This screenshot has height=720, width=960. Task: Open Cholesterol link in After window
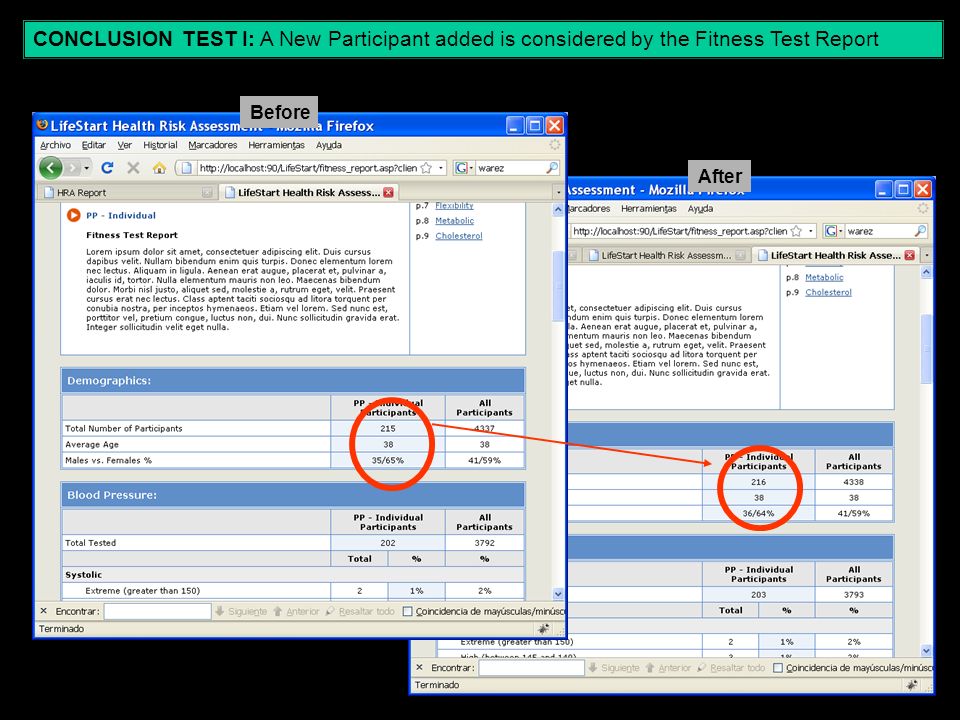tap(828, 293)
